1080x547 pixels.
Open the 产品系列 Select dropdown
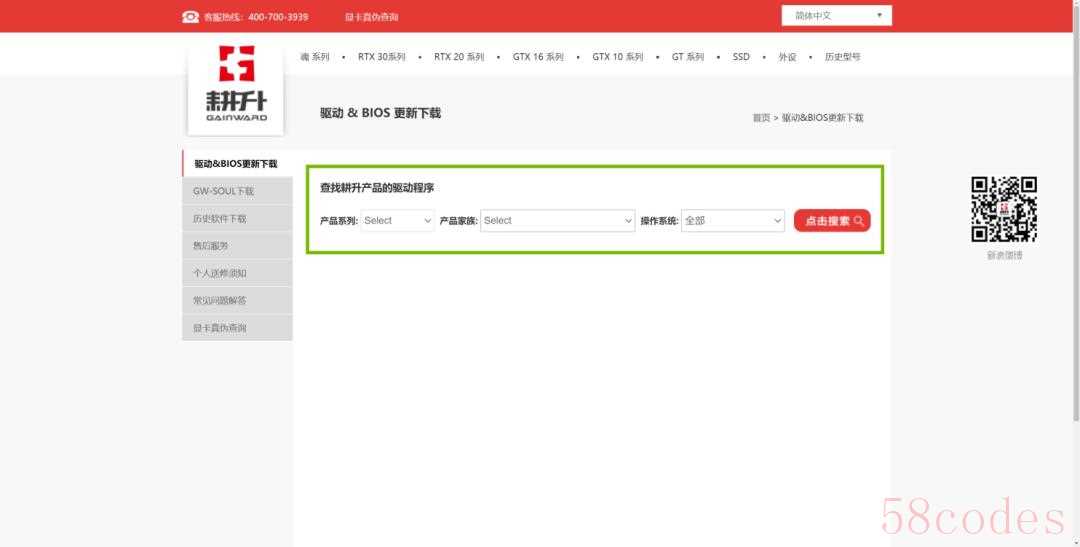pos(397,221)
